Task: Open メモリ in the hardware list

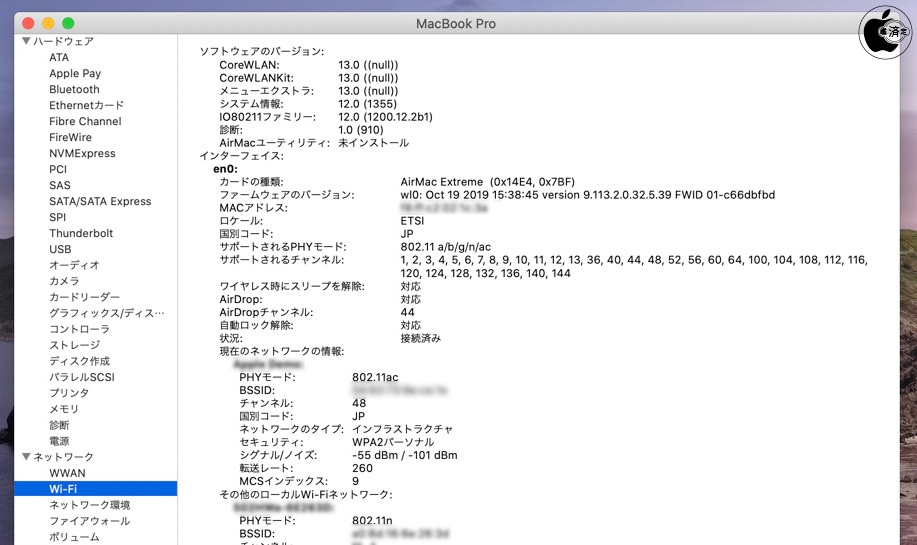Action: click(x=64, y=409)
